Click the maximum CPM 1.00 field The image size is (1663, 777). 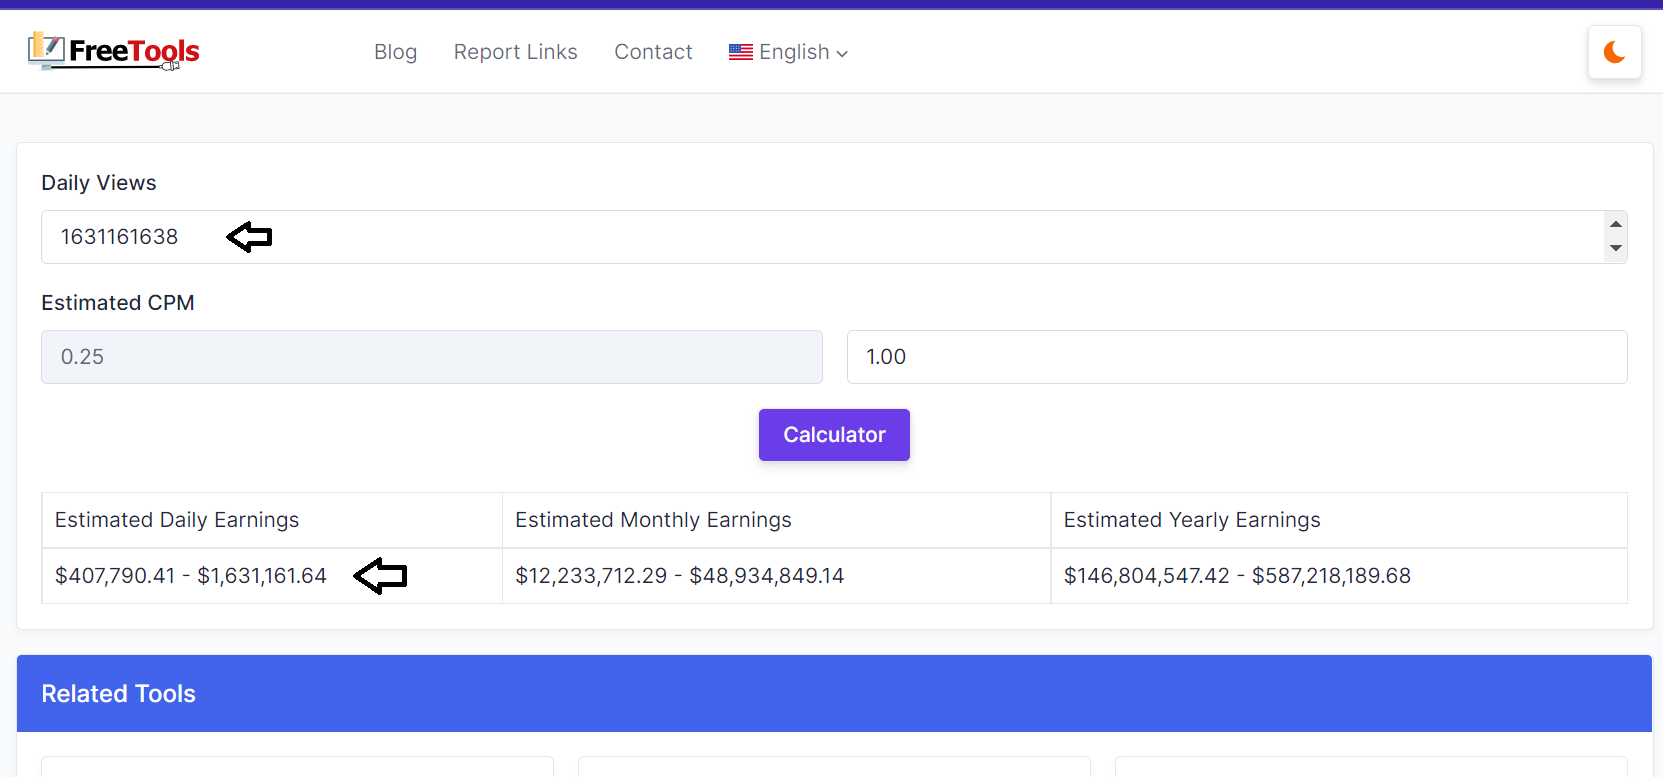pos(1237,357)
